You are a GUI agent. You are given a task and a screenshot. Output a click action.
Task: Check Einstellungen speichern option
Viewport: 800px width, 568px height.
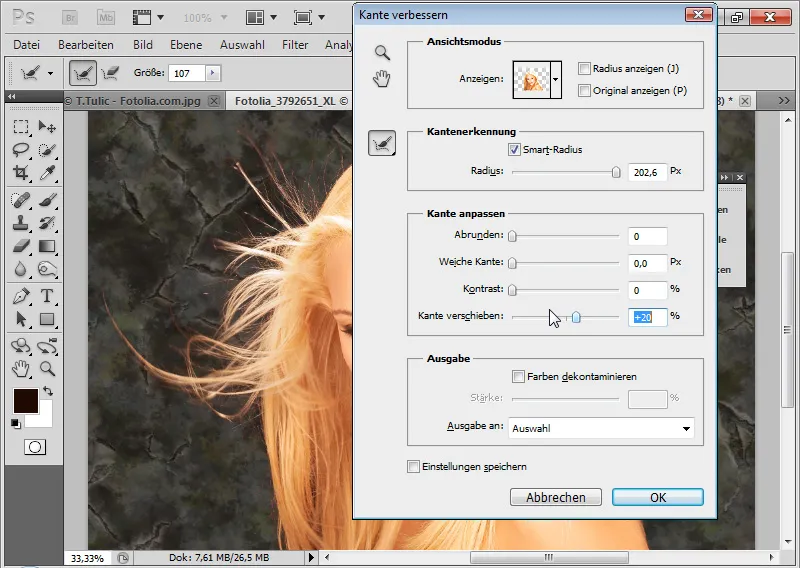point(413,466)
